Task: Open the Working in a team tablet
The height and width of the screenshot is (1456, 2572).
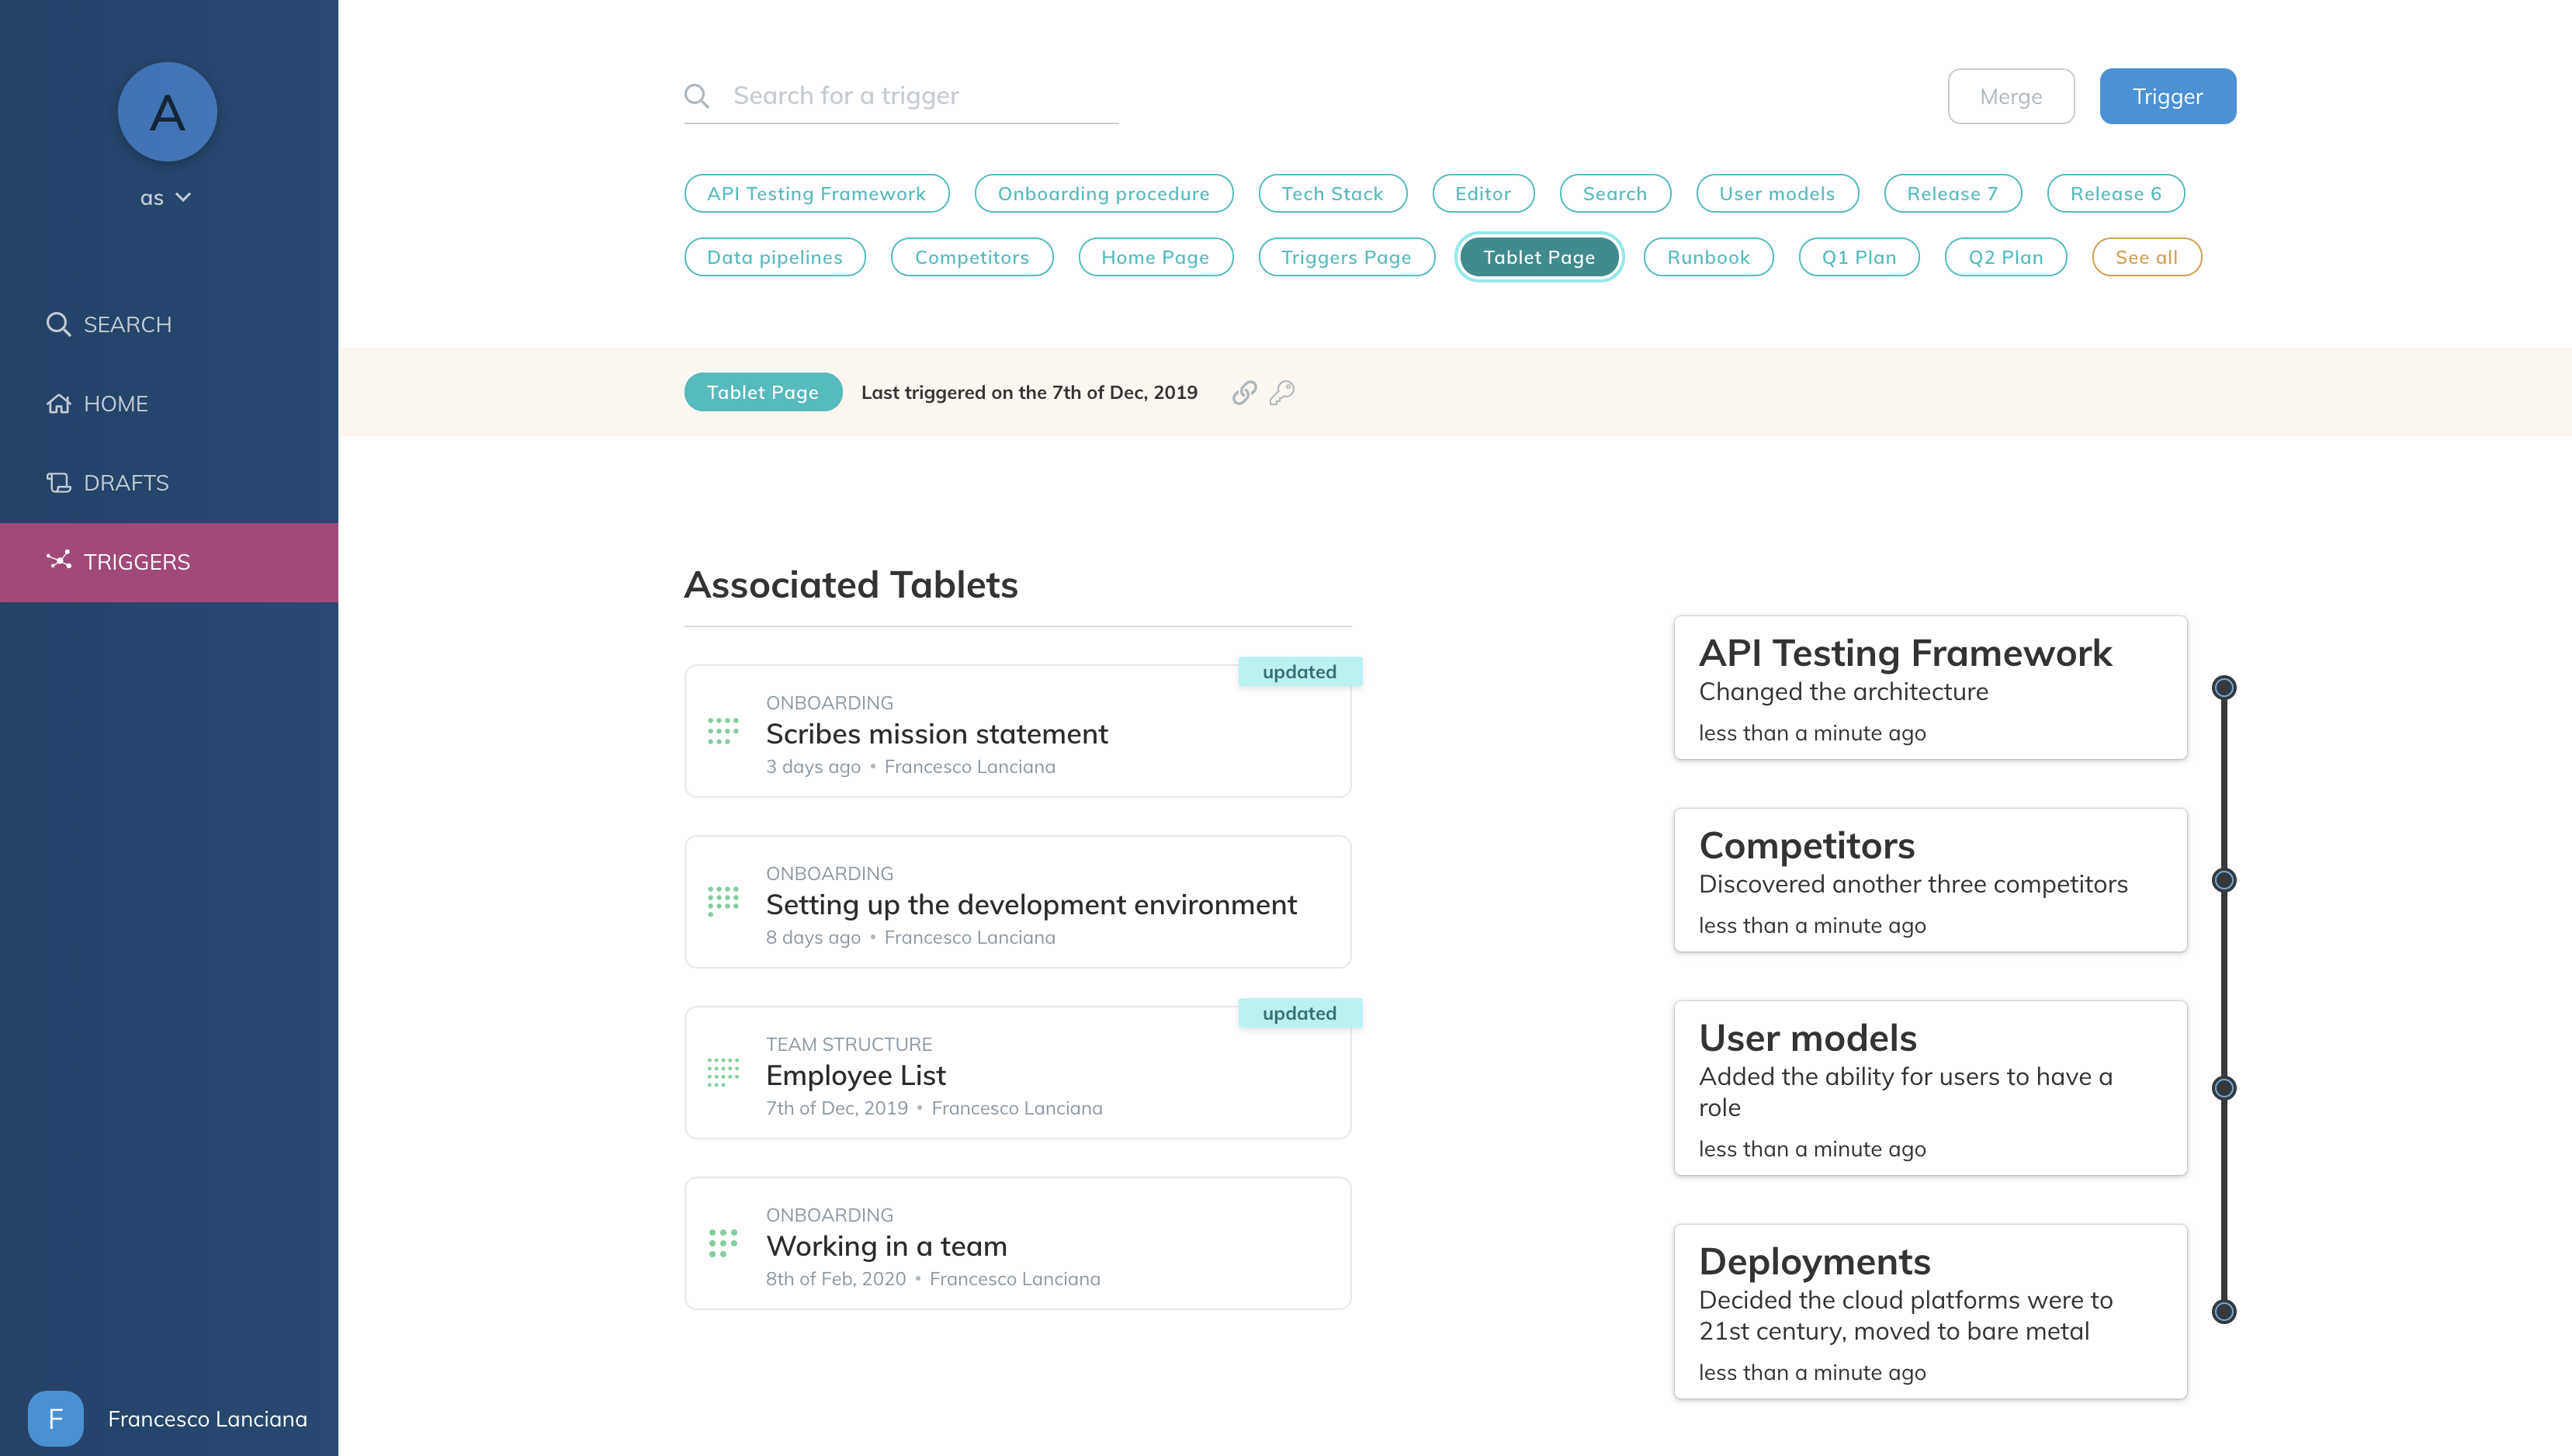Action: pyautogui.click(x=1018, y=1243)
